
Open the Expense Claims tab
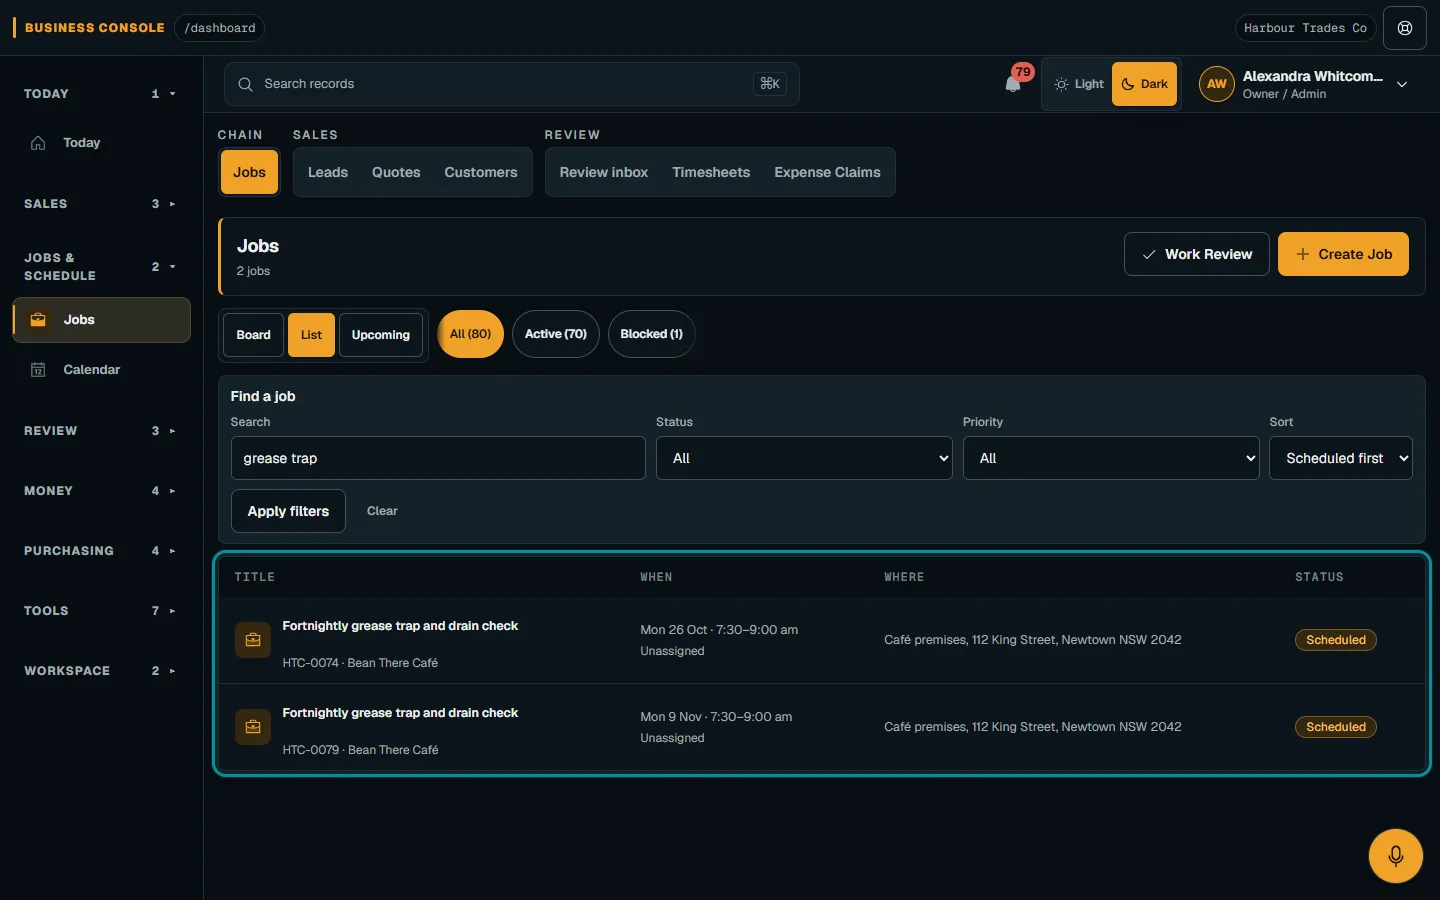[x=827, y=172]
